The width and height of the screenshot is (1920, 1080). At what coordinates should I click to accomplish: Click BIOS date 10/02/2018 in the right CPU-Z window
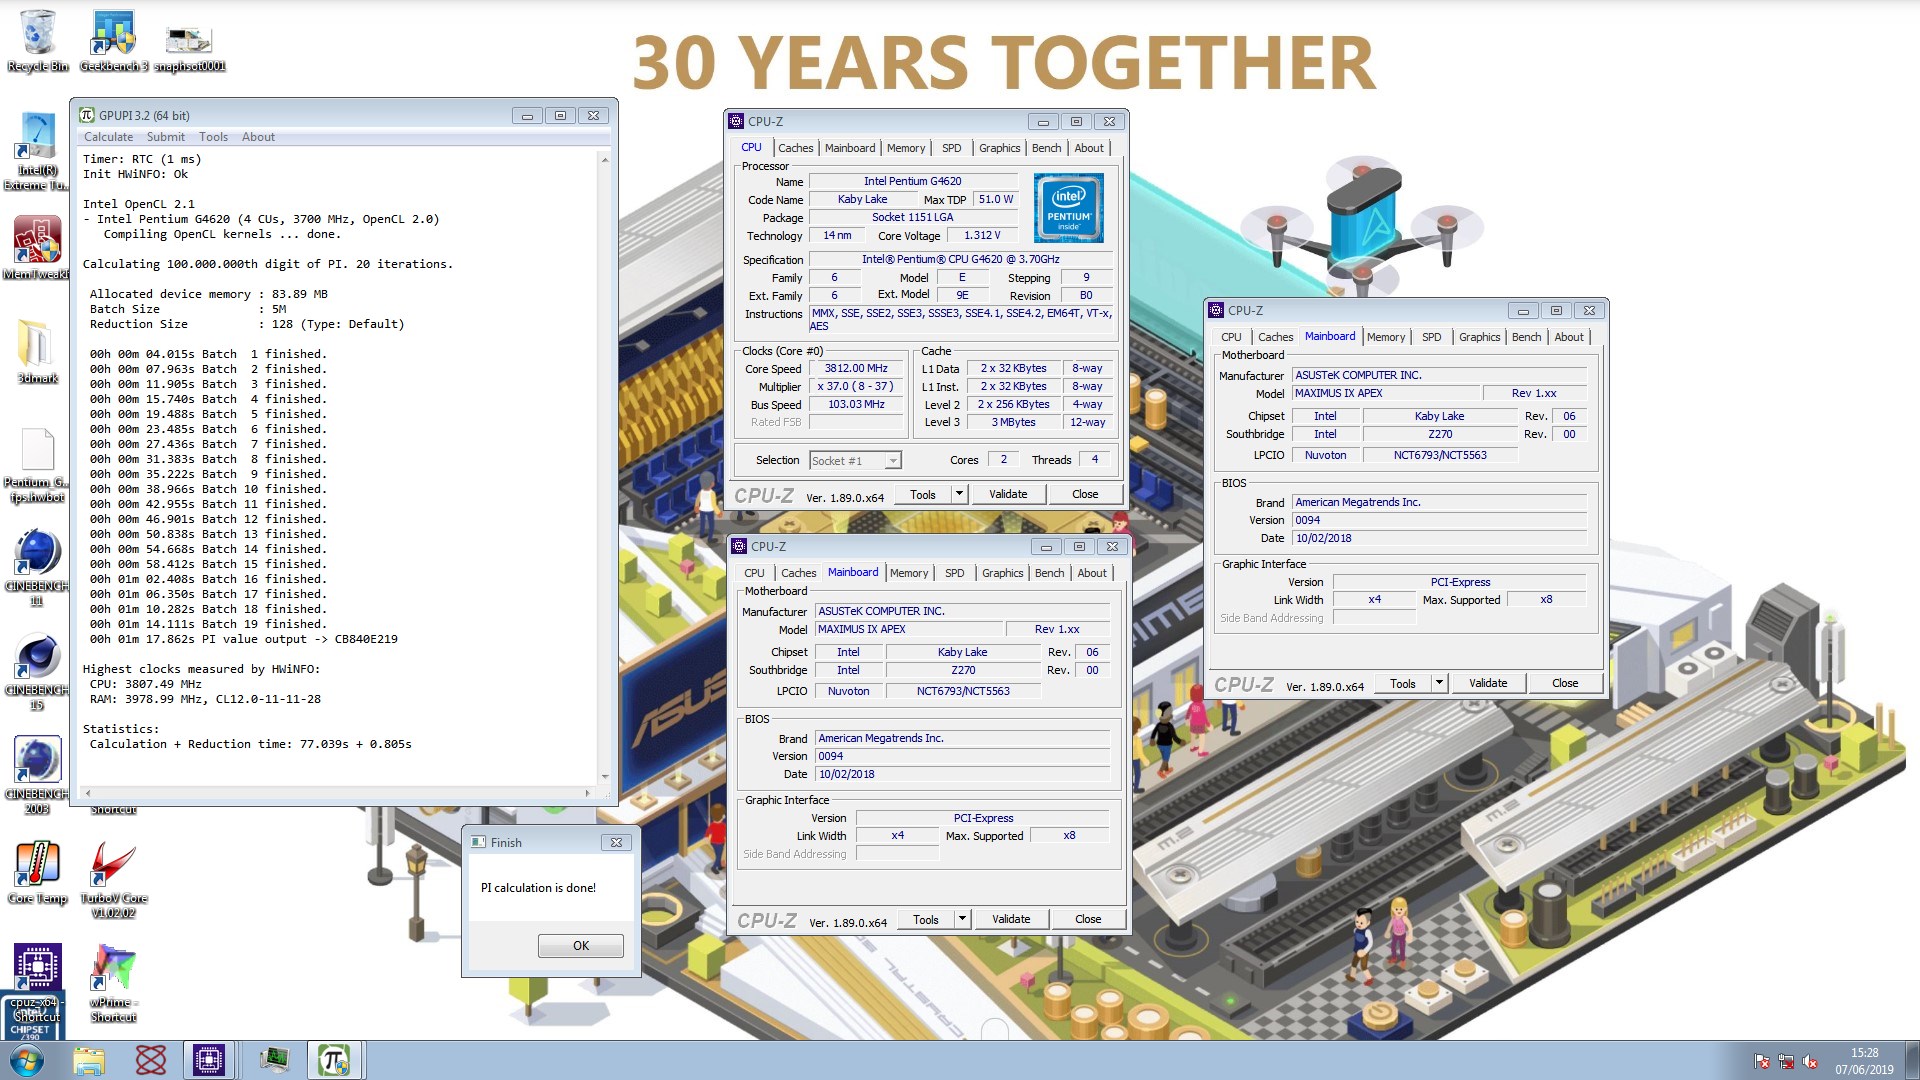pos(1439,538)
